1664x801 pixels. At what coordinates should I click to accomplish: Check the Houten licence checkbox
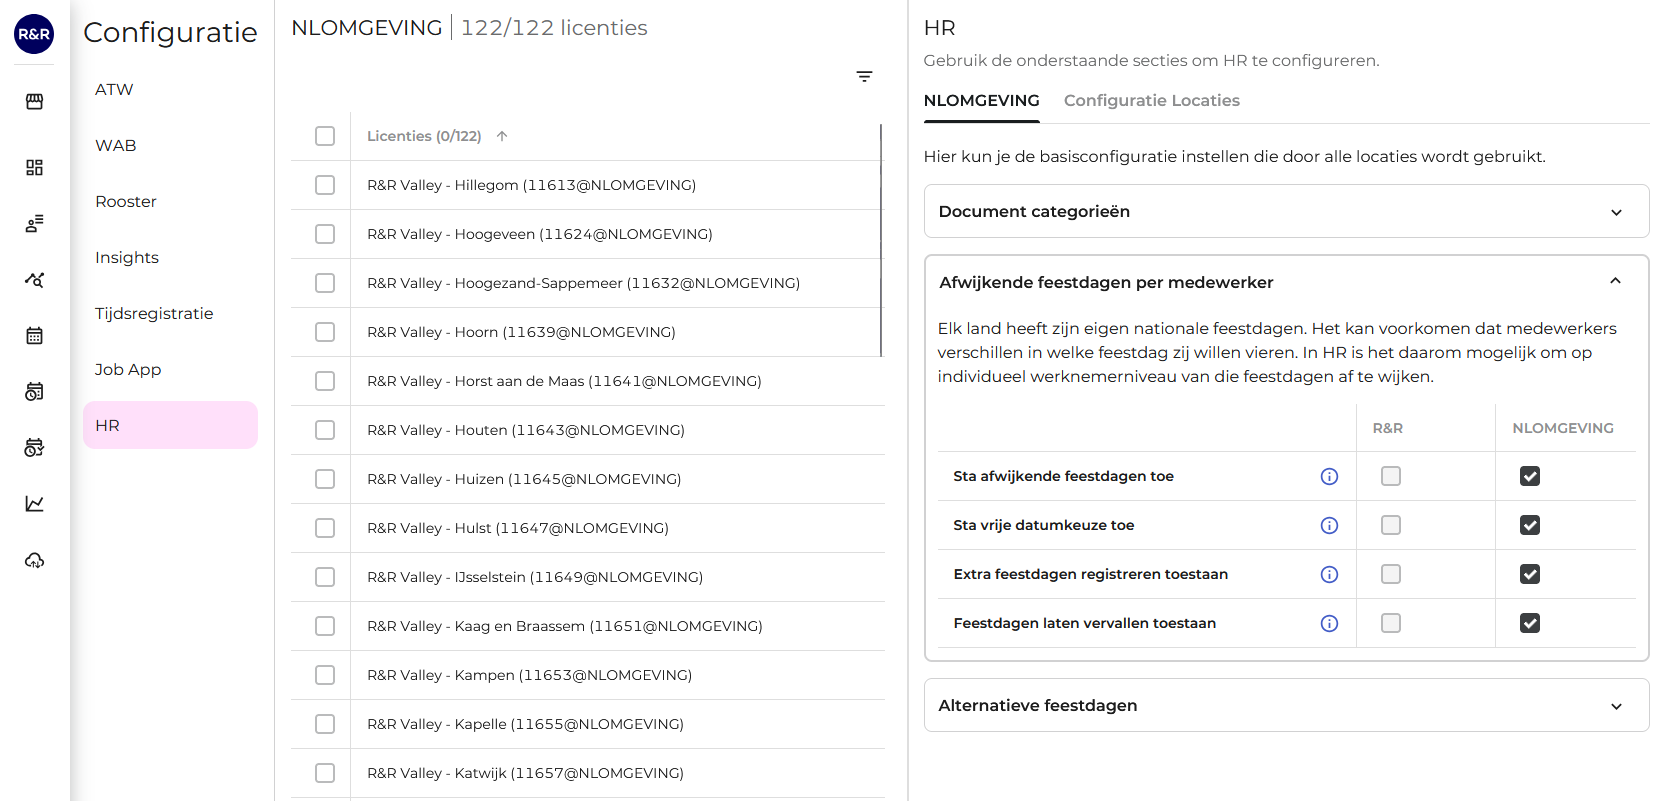[325, 430]
